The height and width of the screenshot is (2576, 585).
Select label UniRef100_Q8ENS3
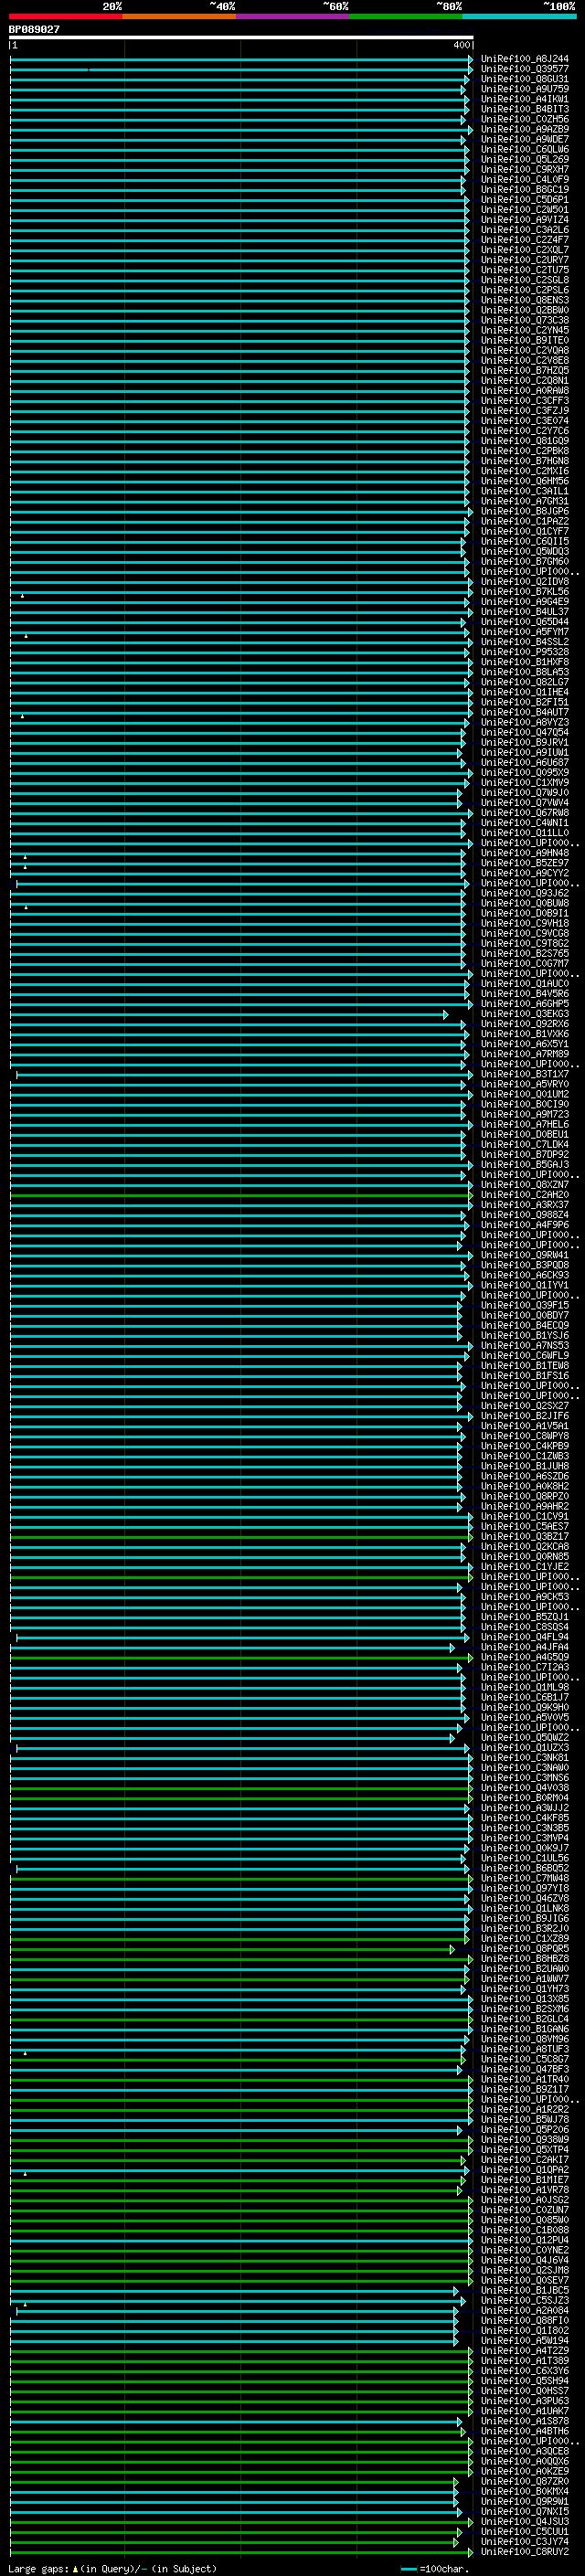tap(525, 299)
